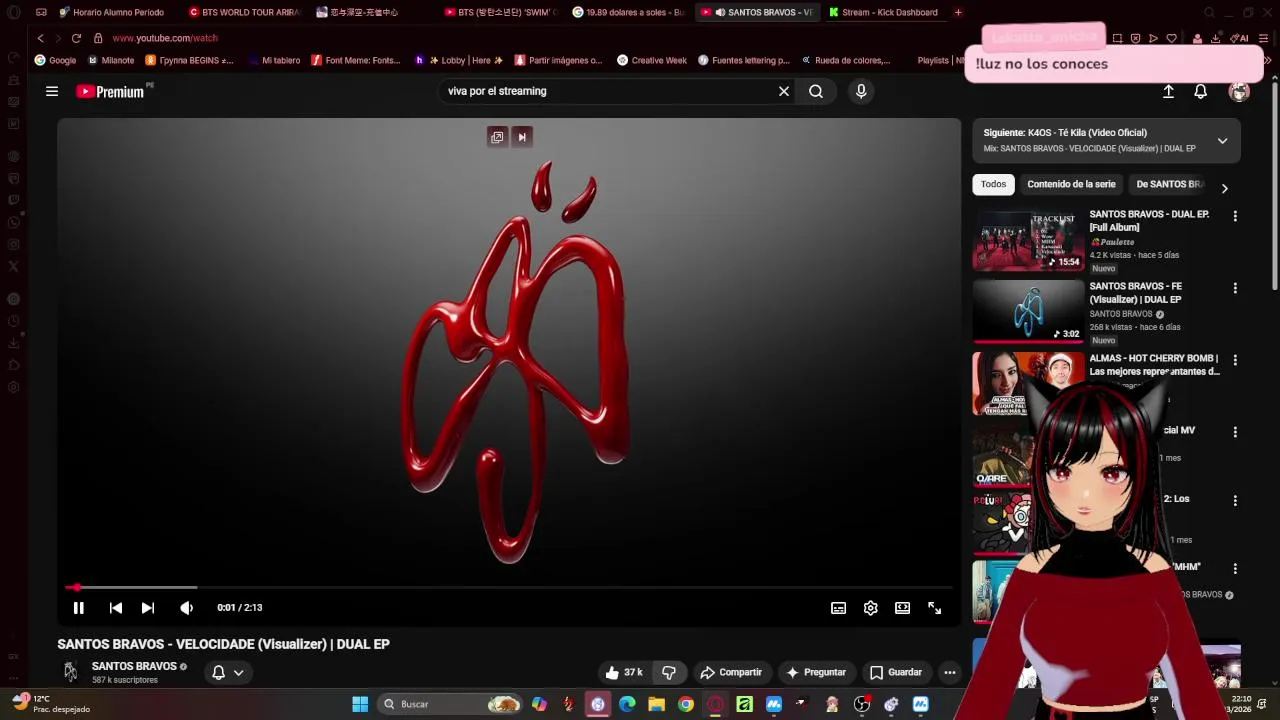
Task: Share the video via Compartir
Action: [731, 672]
